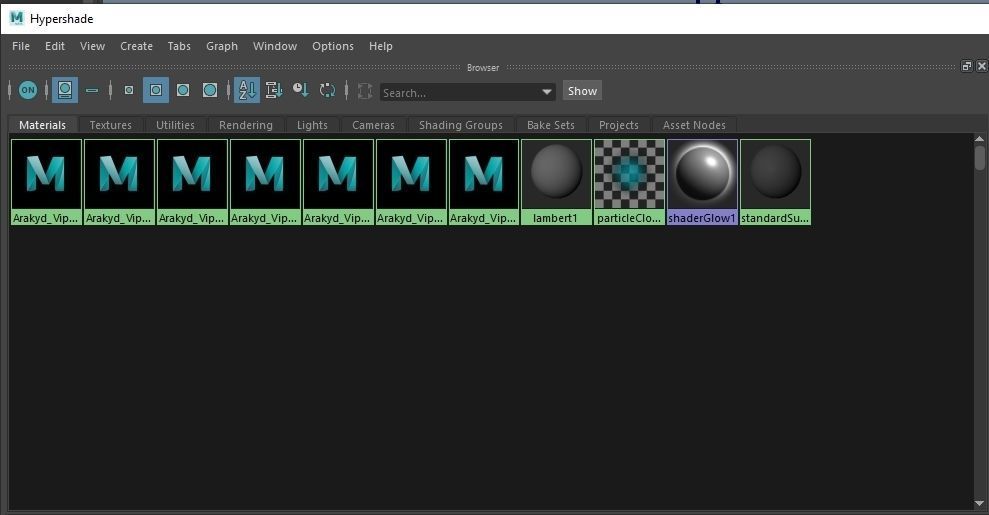This screenshot has width=989, height=515.
Task: Select the lambert1 material swatch
Action: click(556, 182)
